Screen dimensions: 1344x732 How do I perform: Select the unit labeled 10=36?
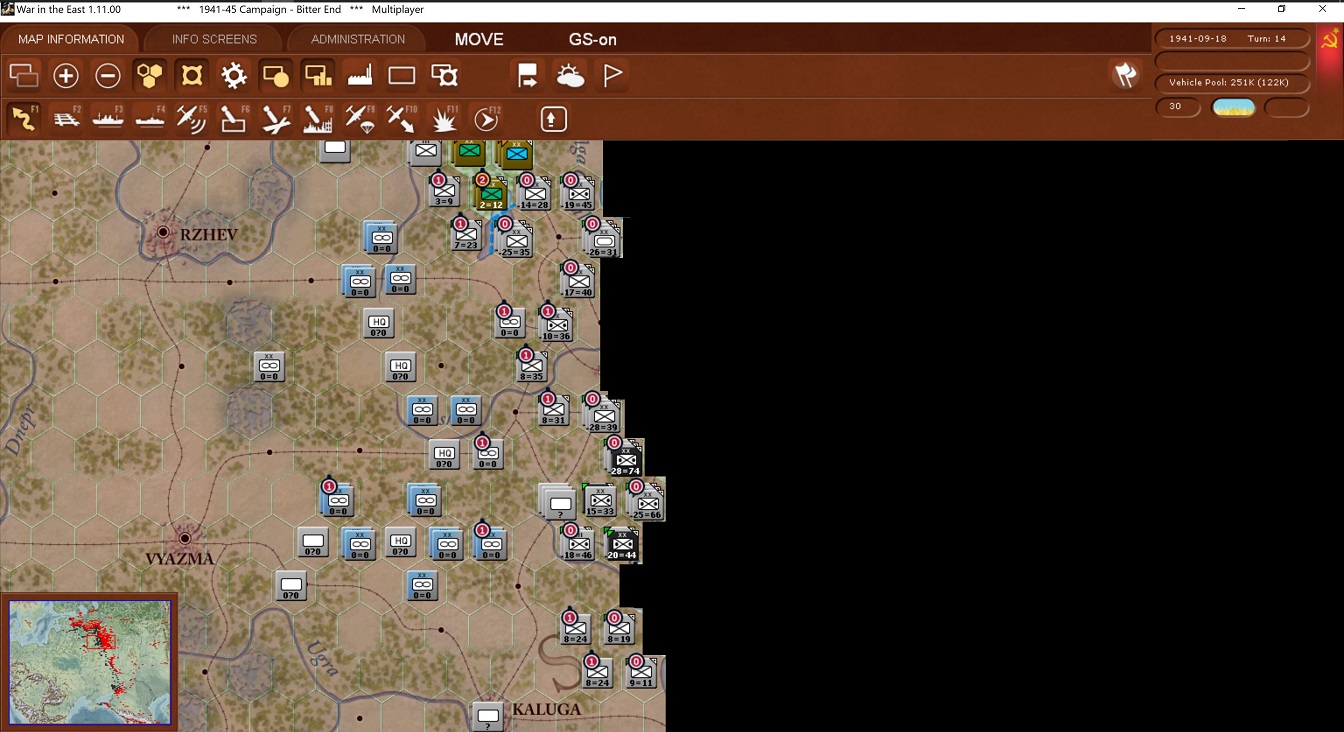(556, 325)
